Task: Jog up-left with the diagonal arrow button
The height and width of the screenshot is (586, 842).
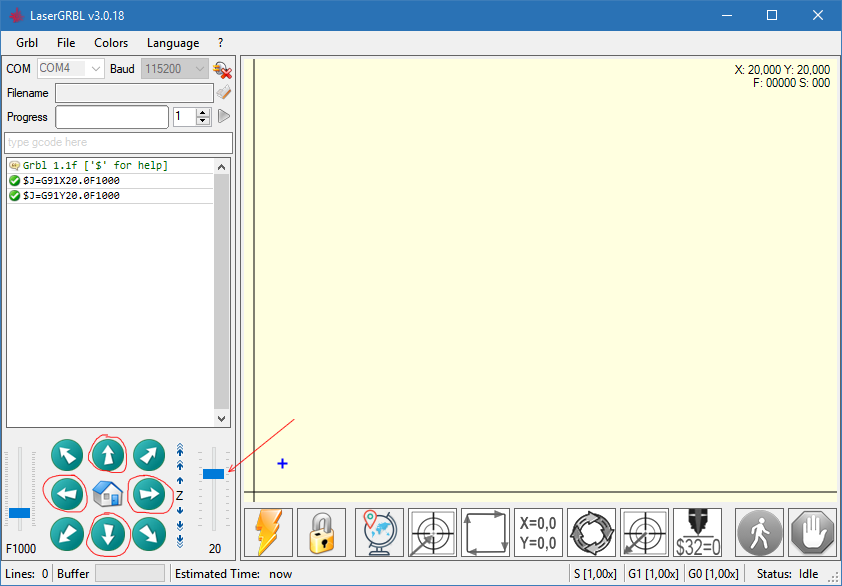Action: 67,455
